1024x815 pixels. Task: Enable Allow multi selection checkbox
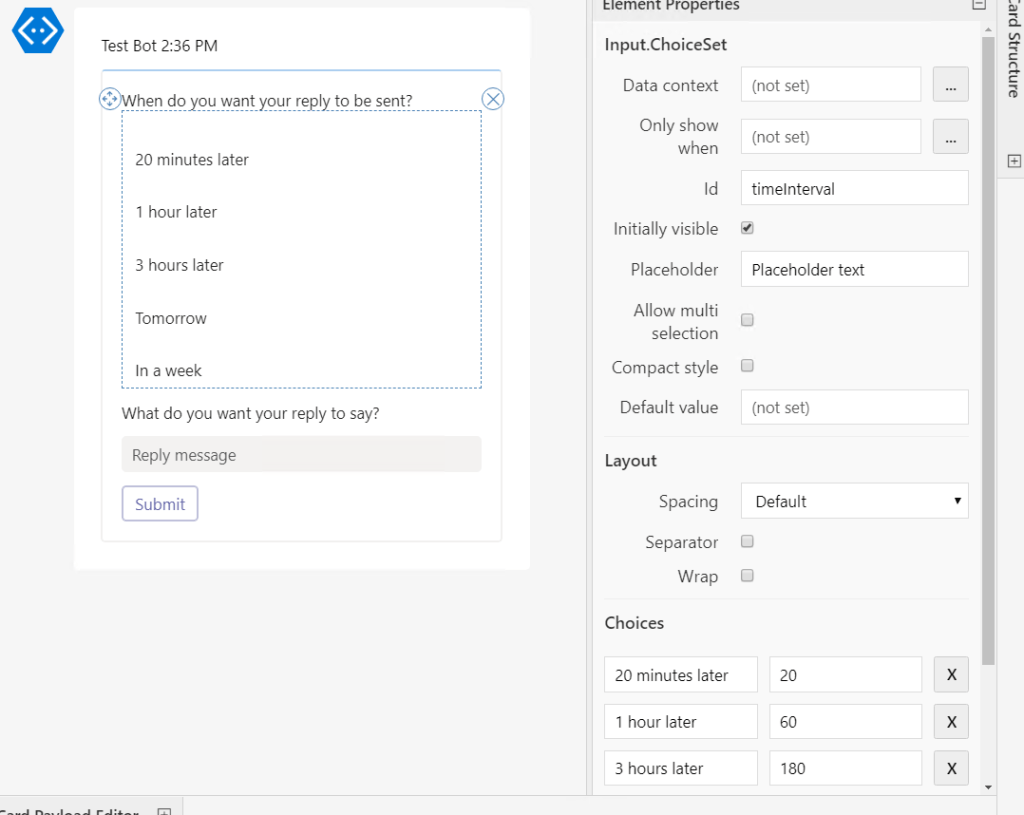click(747, 320)
